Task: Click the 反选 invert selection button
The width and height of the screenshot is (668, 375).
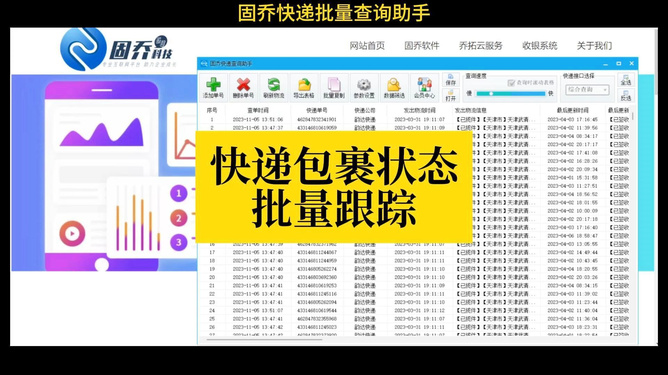Action: point(625,96)
